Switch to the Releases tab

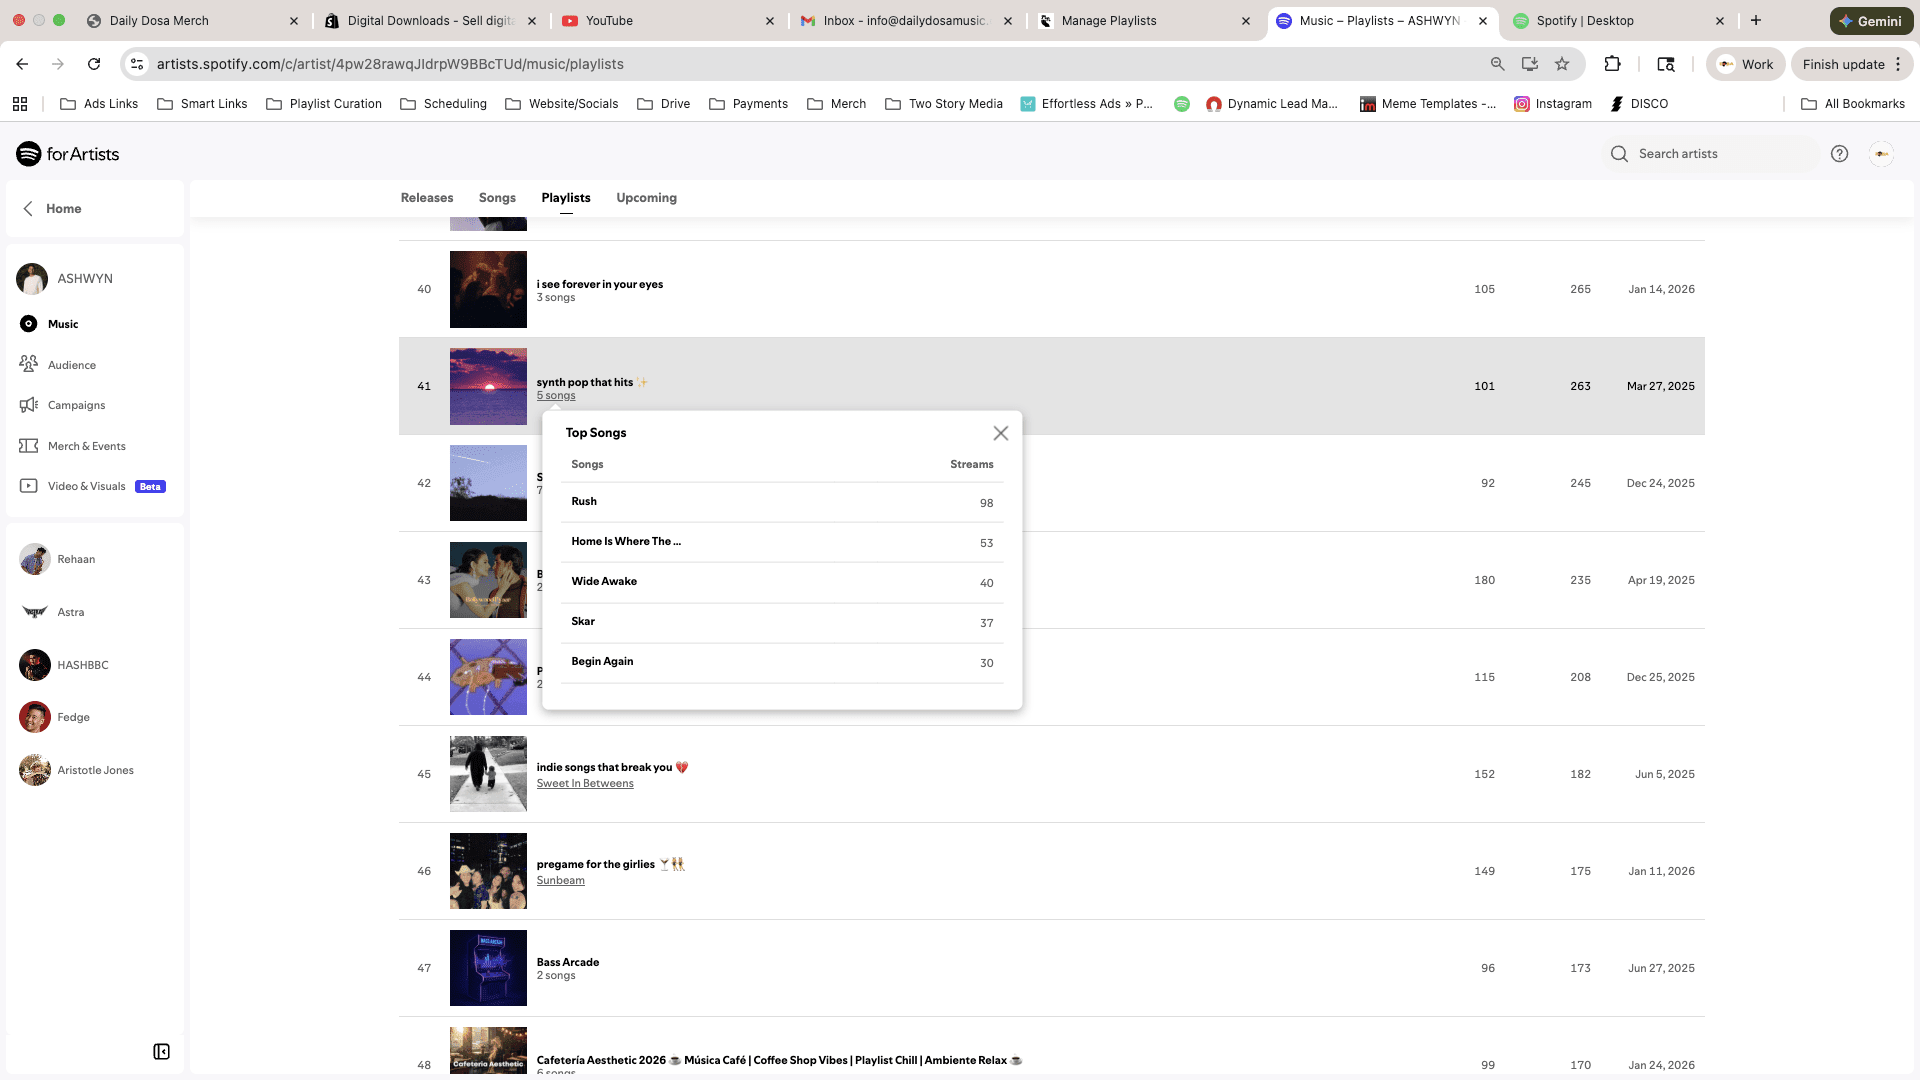pos(426,198)
